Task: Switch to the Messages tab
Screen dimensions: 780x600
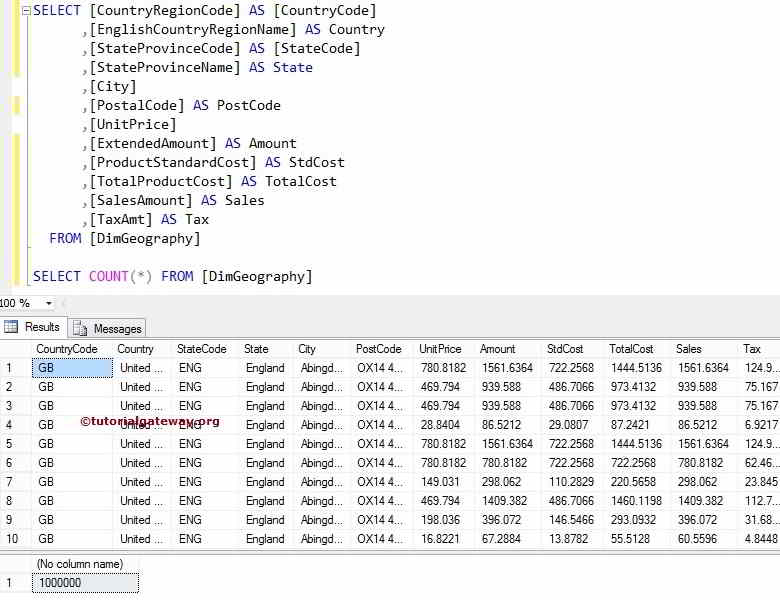Action: (107, 328)
